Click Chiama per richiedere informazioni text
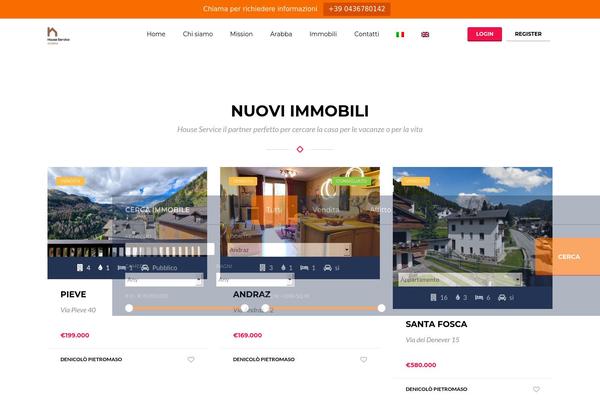This screenshot has width=600, height=400. (260, 9)
